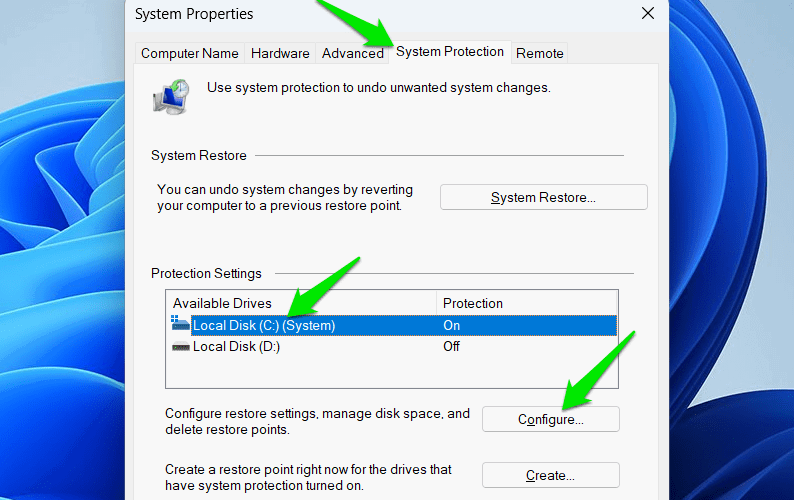
Task: Switch to the Computer Name tab
Action: 190,53
